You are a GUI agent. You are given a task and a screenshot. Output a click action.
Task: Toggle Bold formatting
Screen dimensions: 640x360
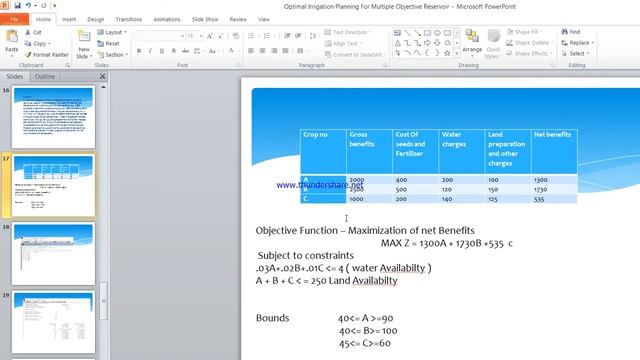pos(139,51)
